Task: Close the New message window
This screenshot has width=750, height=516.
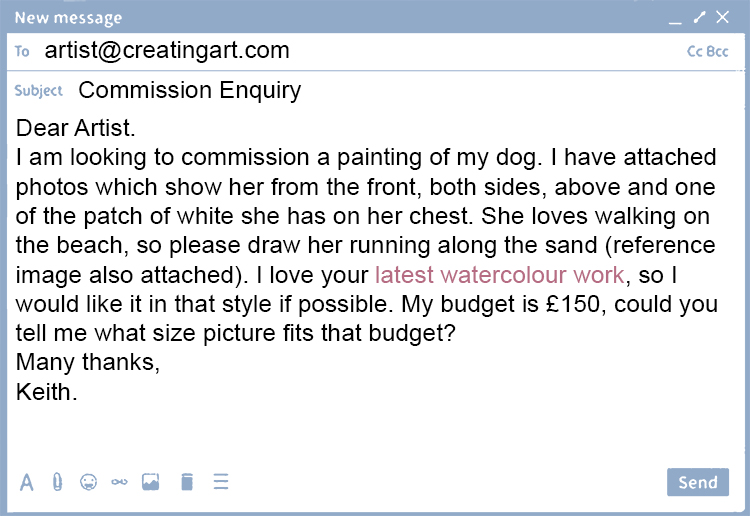Action: [724, 17]
